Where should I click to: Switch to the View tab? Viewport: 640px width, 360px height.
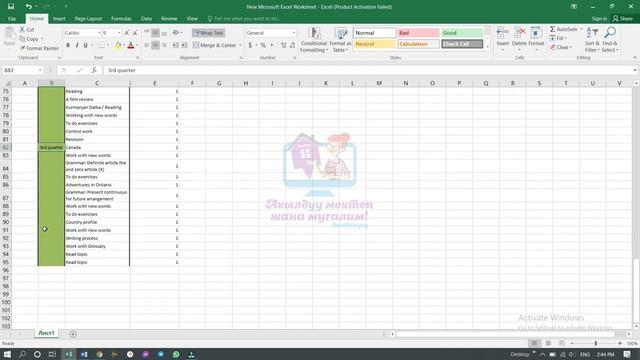[x=192, y=19]
